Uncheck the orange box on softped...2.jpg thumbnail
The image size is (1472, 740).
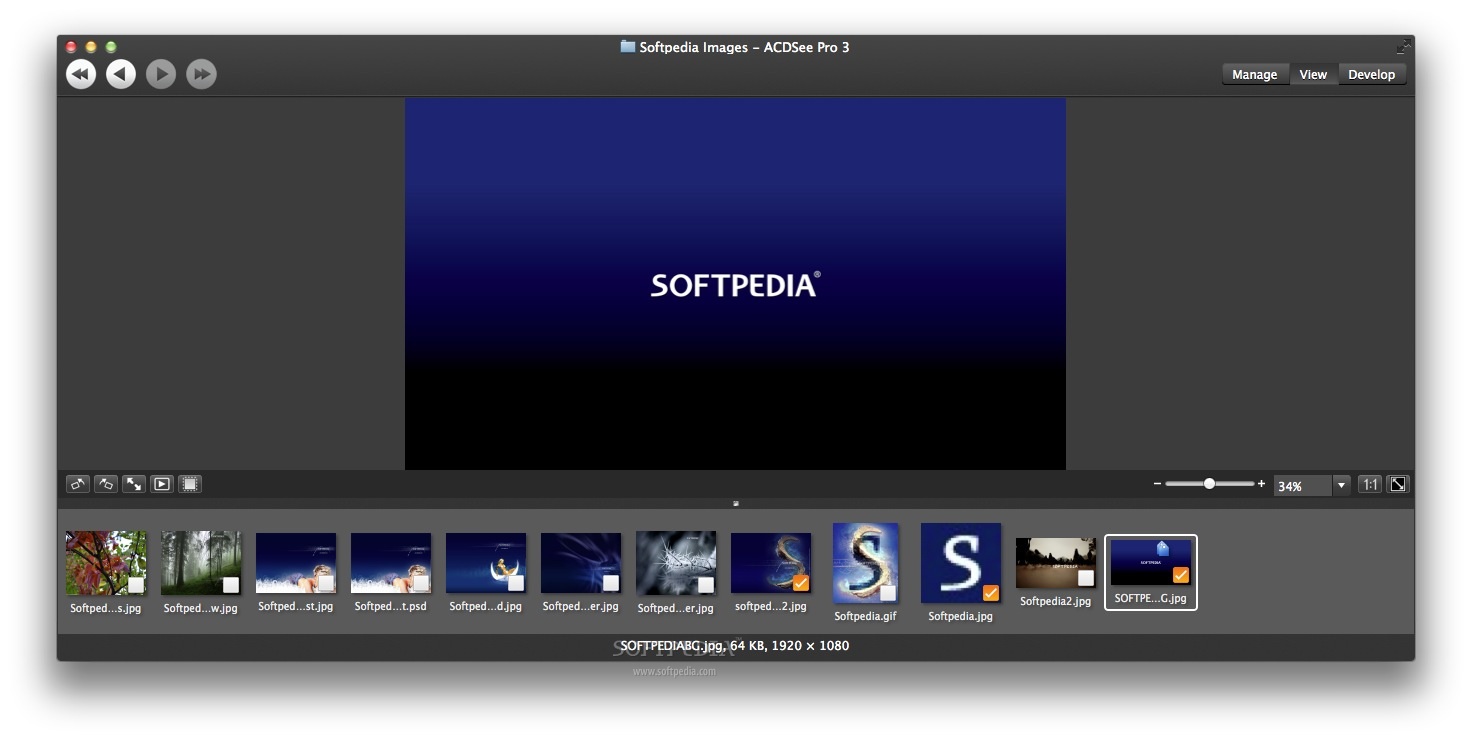801,583
